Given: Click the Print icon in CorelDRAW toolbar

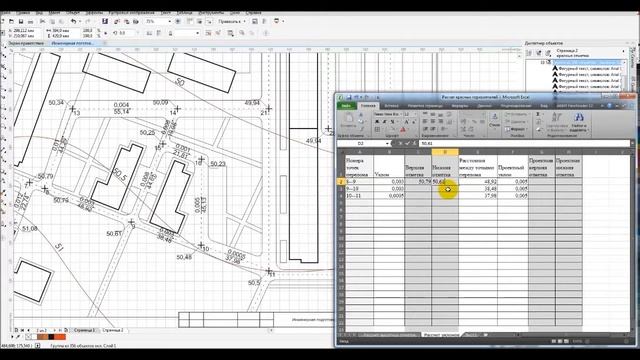Looking at the screenshot, I should [x=31, y=22].
